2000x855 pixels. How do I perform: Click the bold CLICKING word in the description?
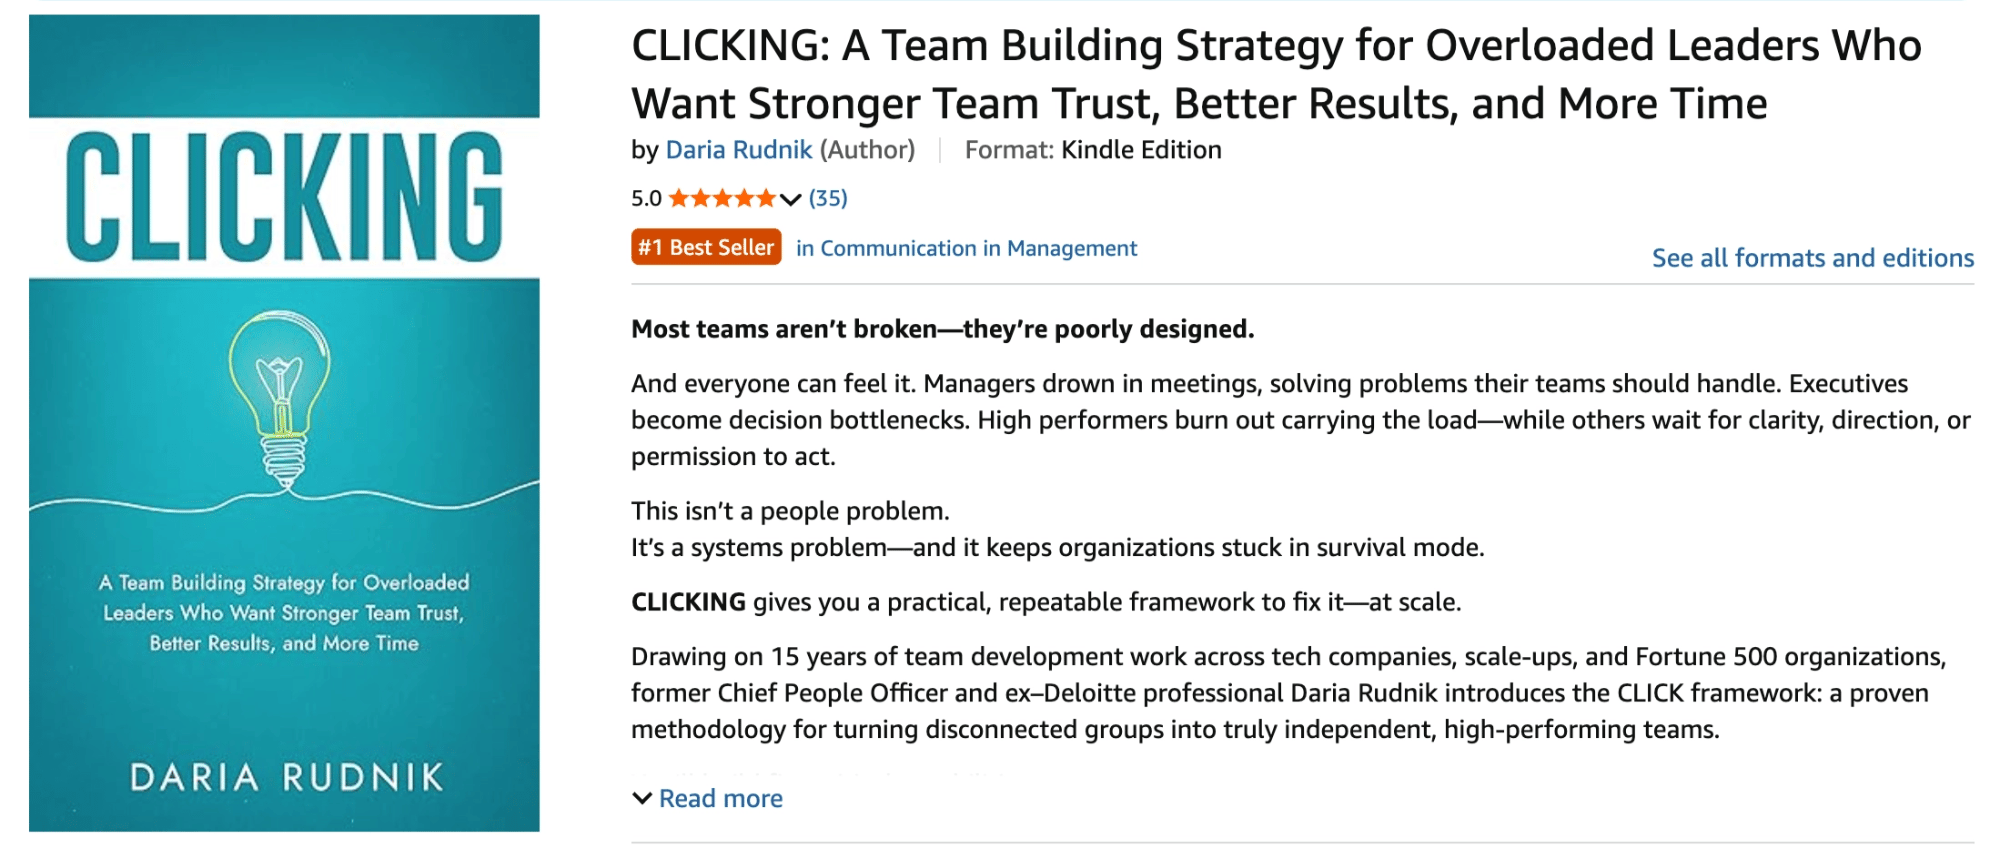[688, 602]
